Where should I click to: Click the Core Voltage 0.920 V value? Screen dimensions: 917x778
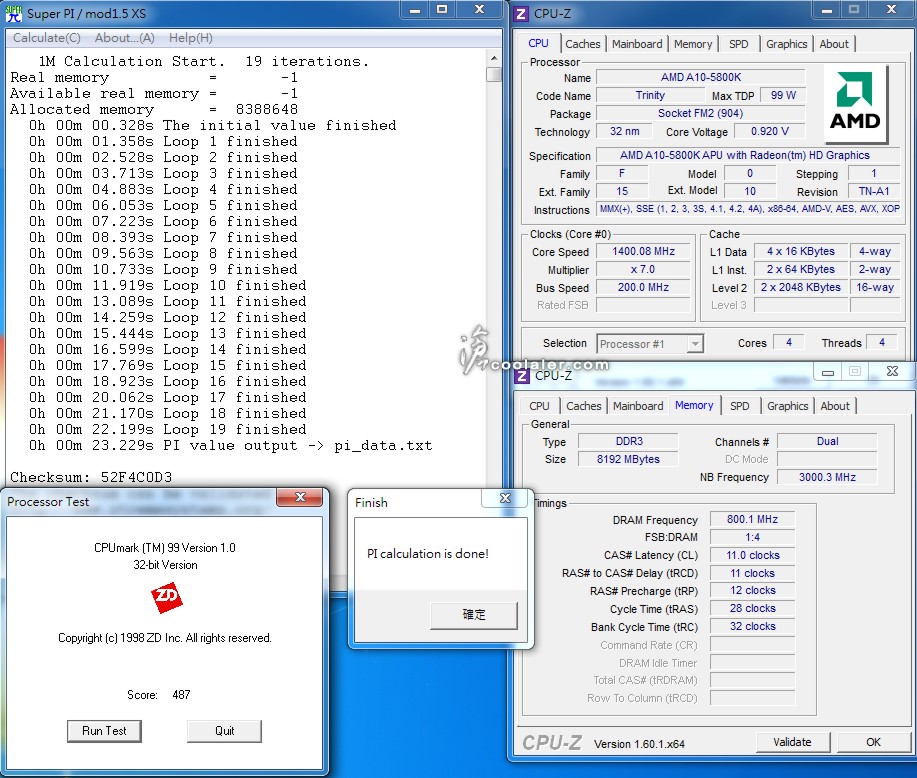(x=770, y=132)
